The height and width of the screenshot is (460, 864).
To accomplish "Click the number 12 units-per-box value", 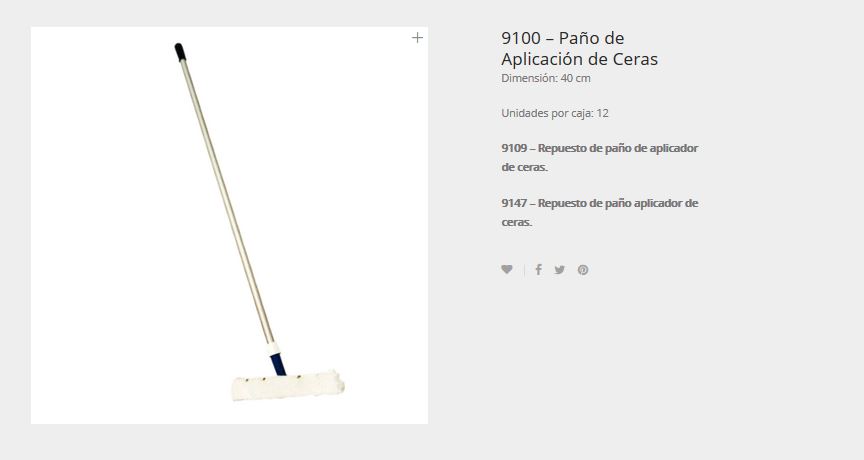I will click(x=603, y=113).
